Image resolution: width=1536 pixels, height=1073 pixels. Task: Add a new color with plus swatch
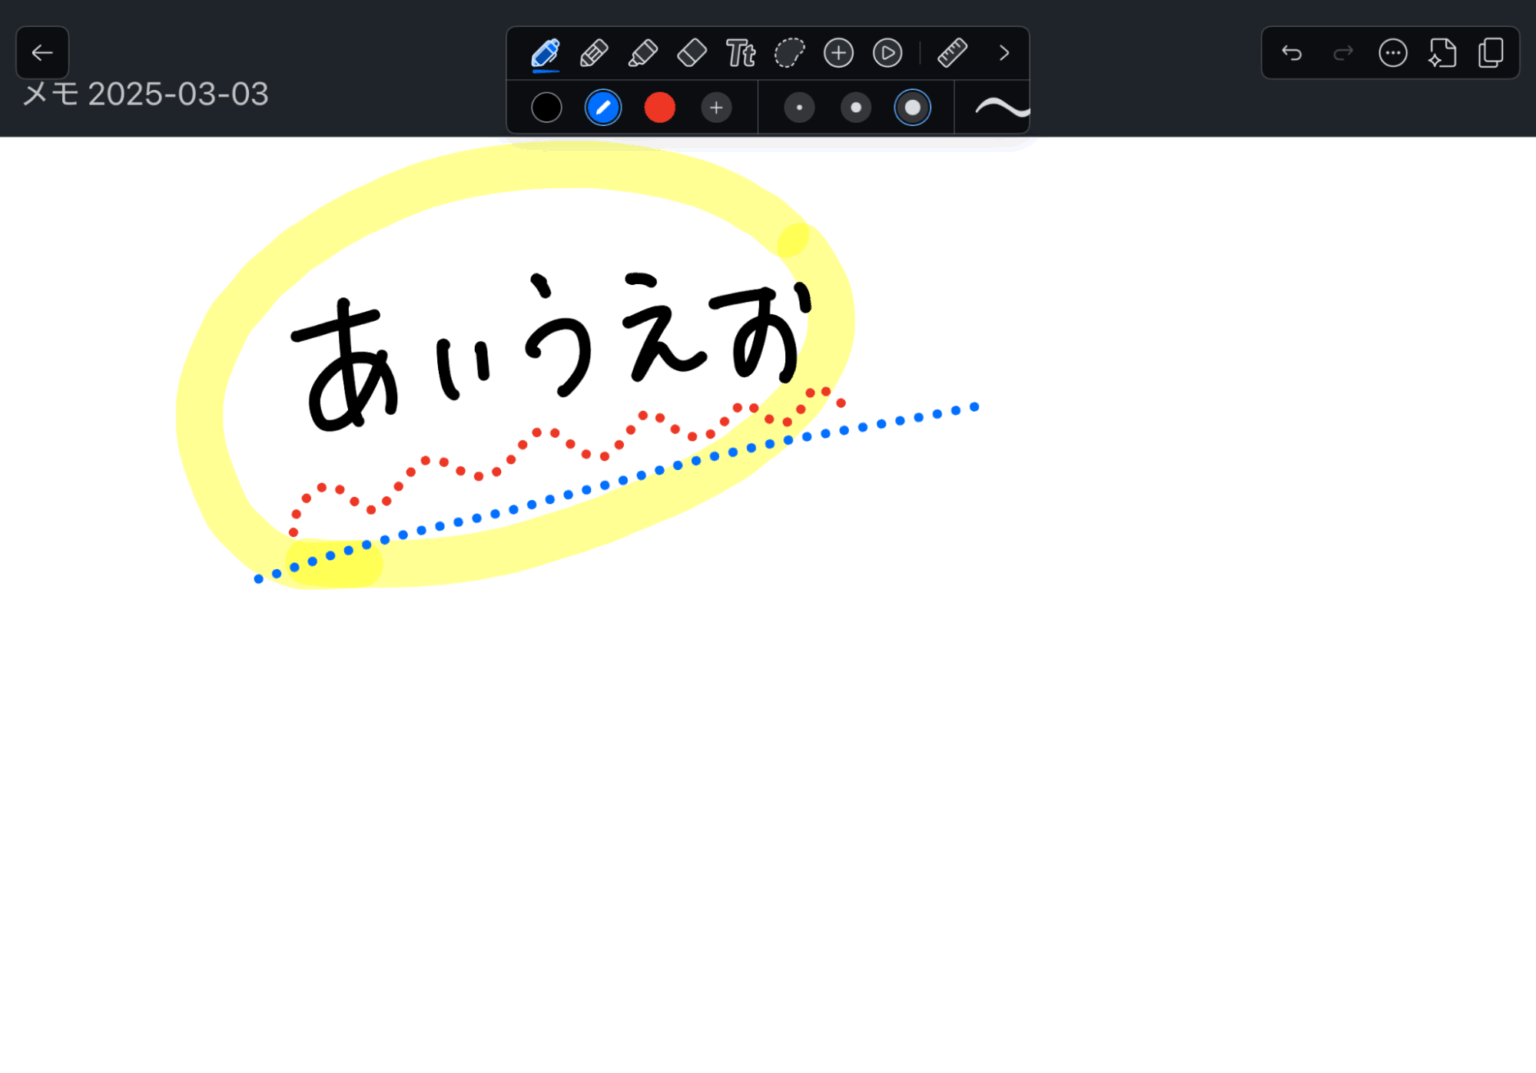716,108
